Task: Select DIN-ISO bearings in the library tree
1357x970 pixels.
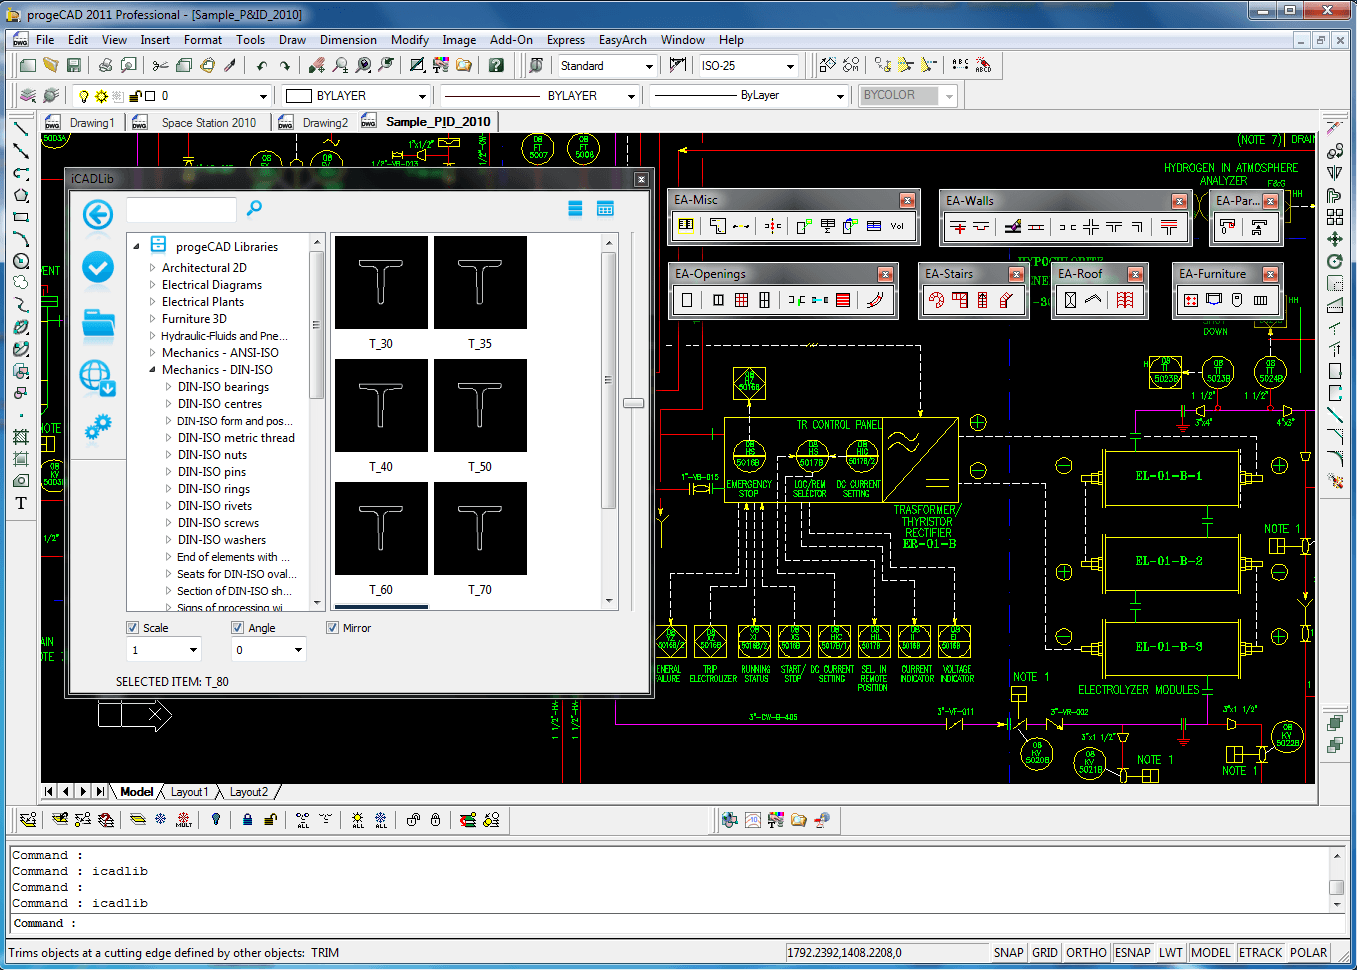Action: [223, 387]
